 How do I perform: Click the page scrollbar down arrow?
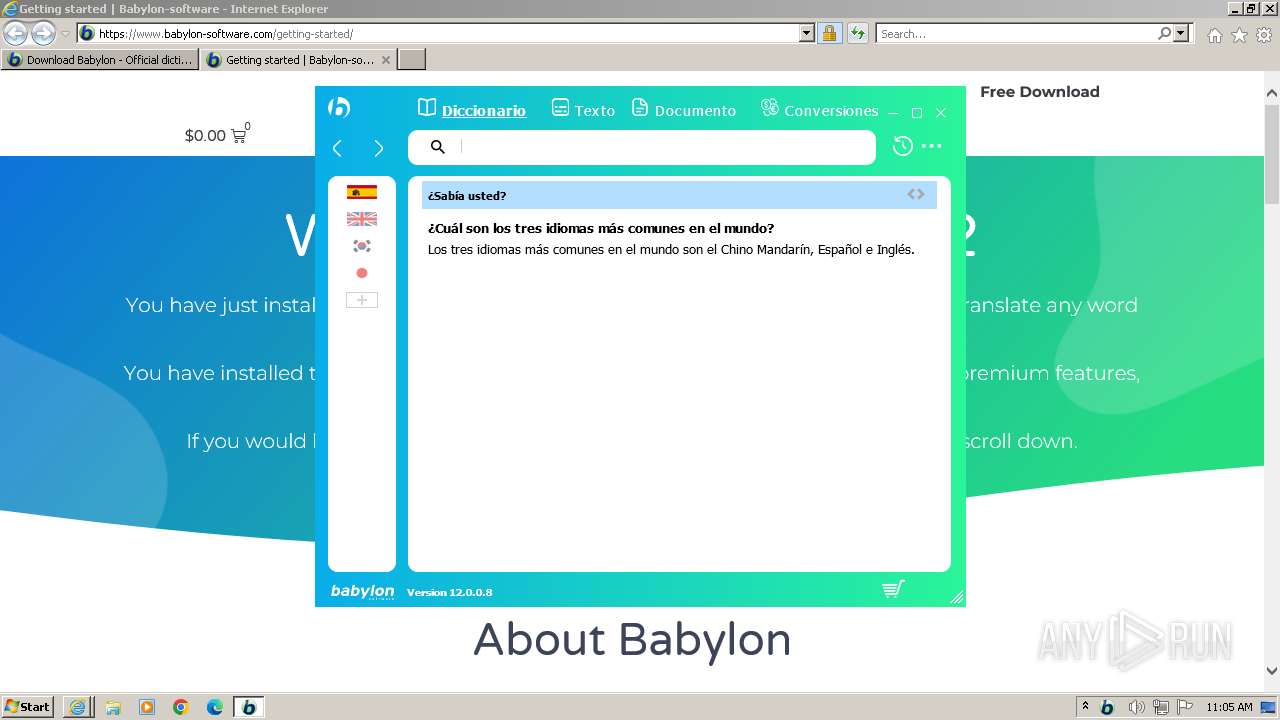[1272, 671]
